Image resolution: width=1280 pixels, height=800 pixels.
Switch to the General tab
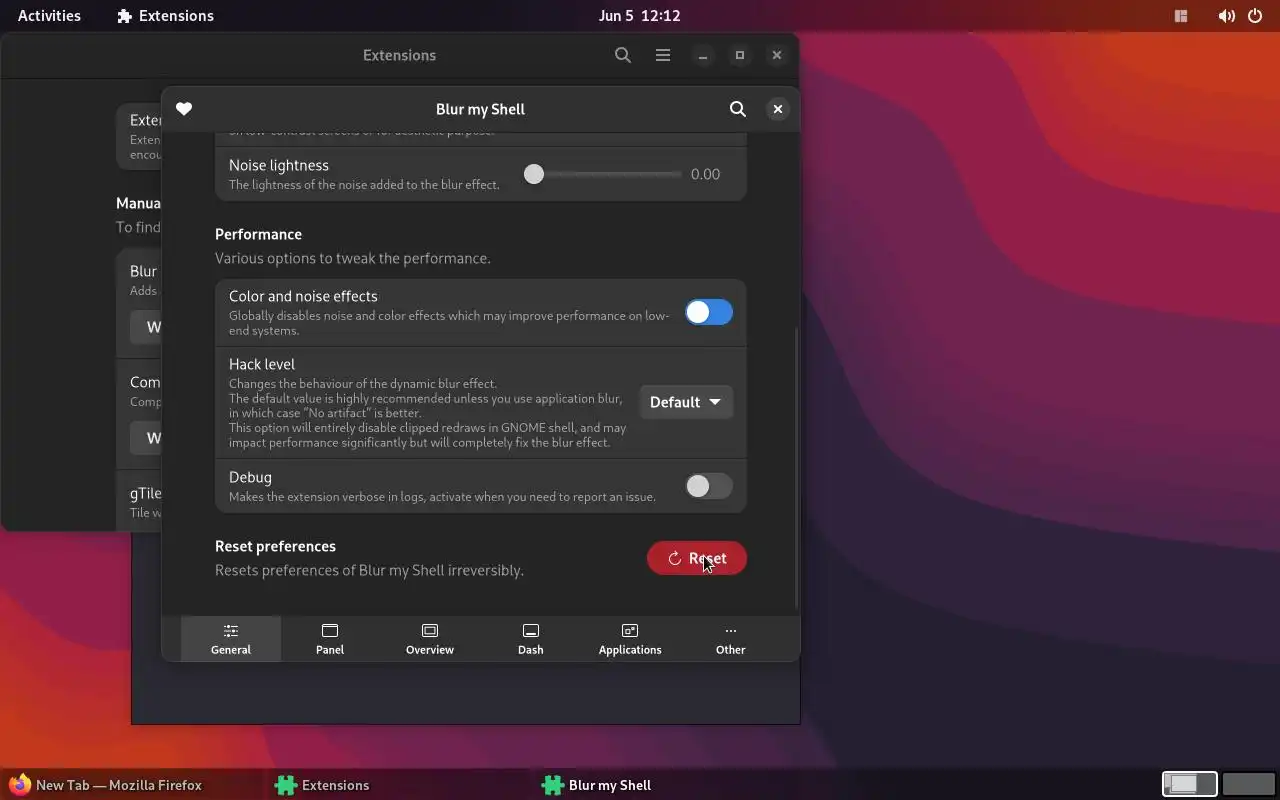(231, 639)
